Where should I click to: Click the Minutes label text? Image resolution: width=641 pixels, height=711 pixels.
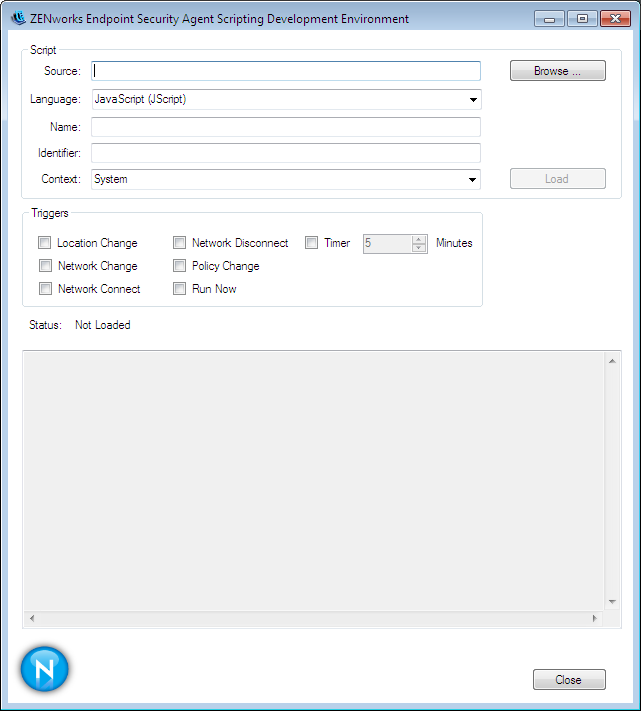(454, 243)
